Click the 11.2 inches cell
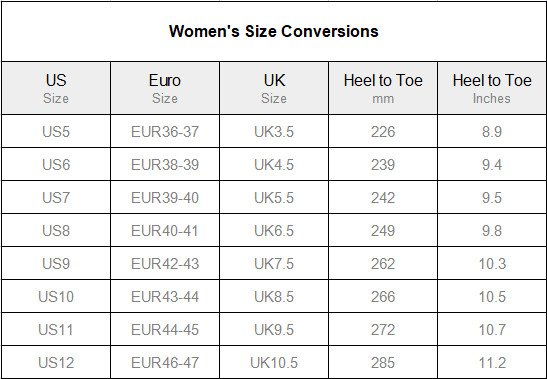 pos(492,363)
